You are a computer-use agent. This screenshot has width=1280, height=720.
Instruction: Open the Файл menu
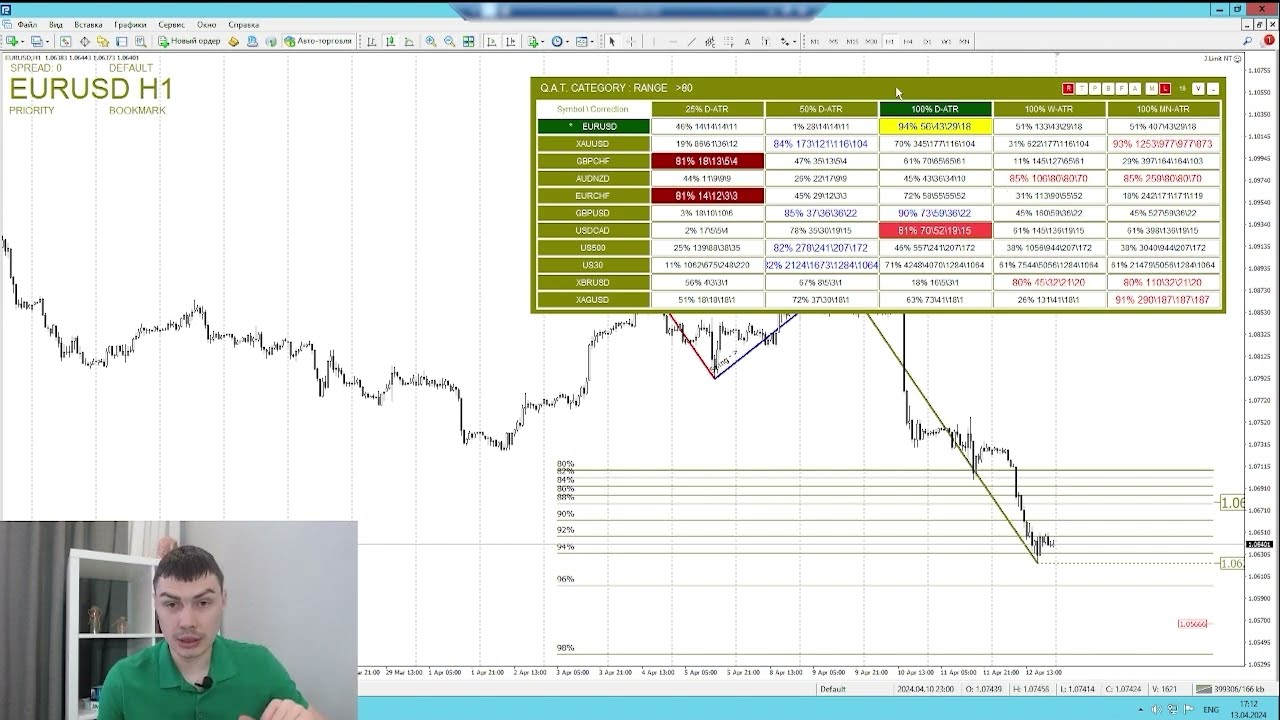(27, 24)
